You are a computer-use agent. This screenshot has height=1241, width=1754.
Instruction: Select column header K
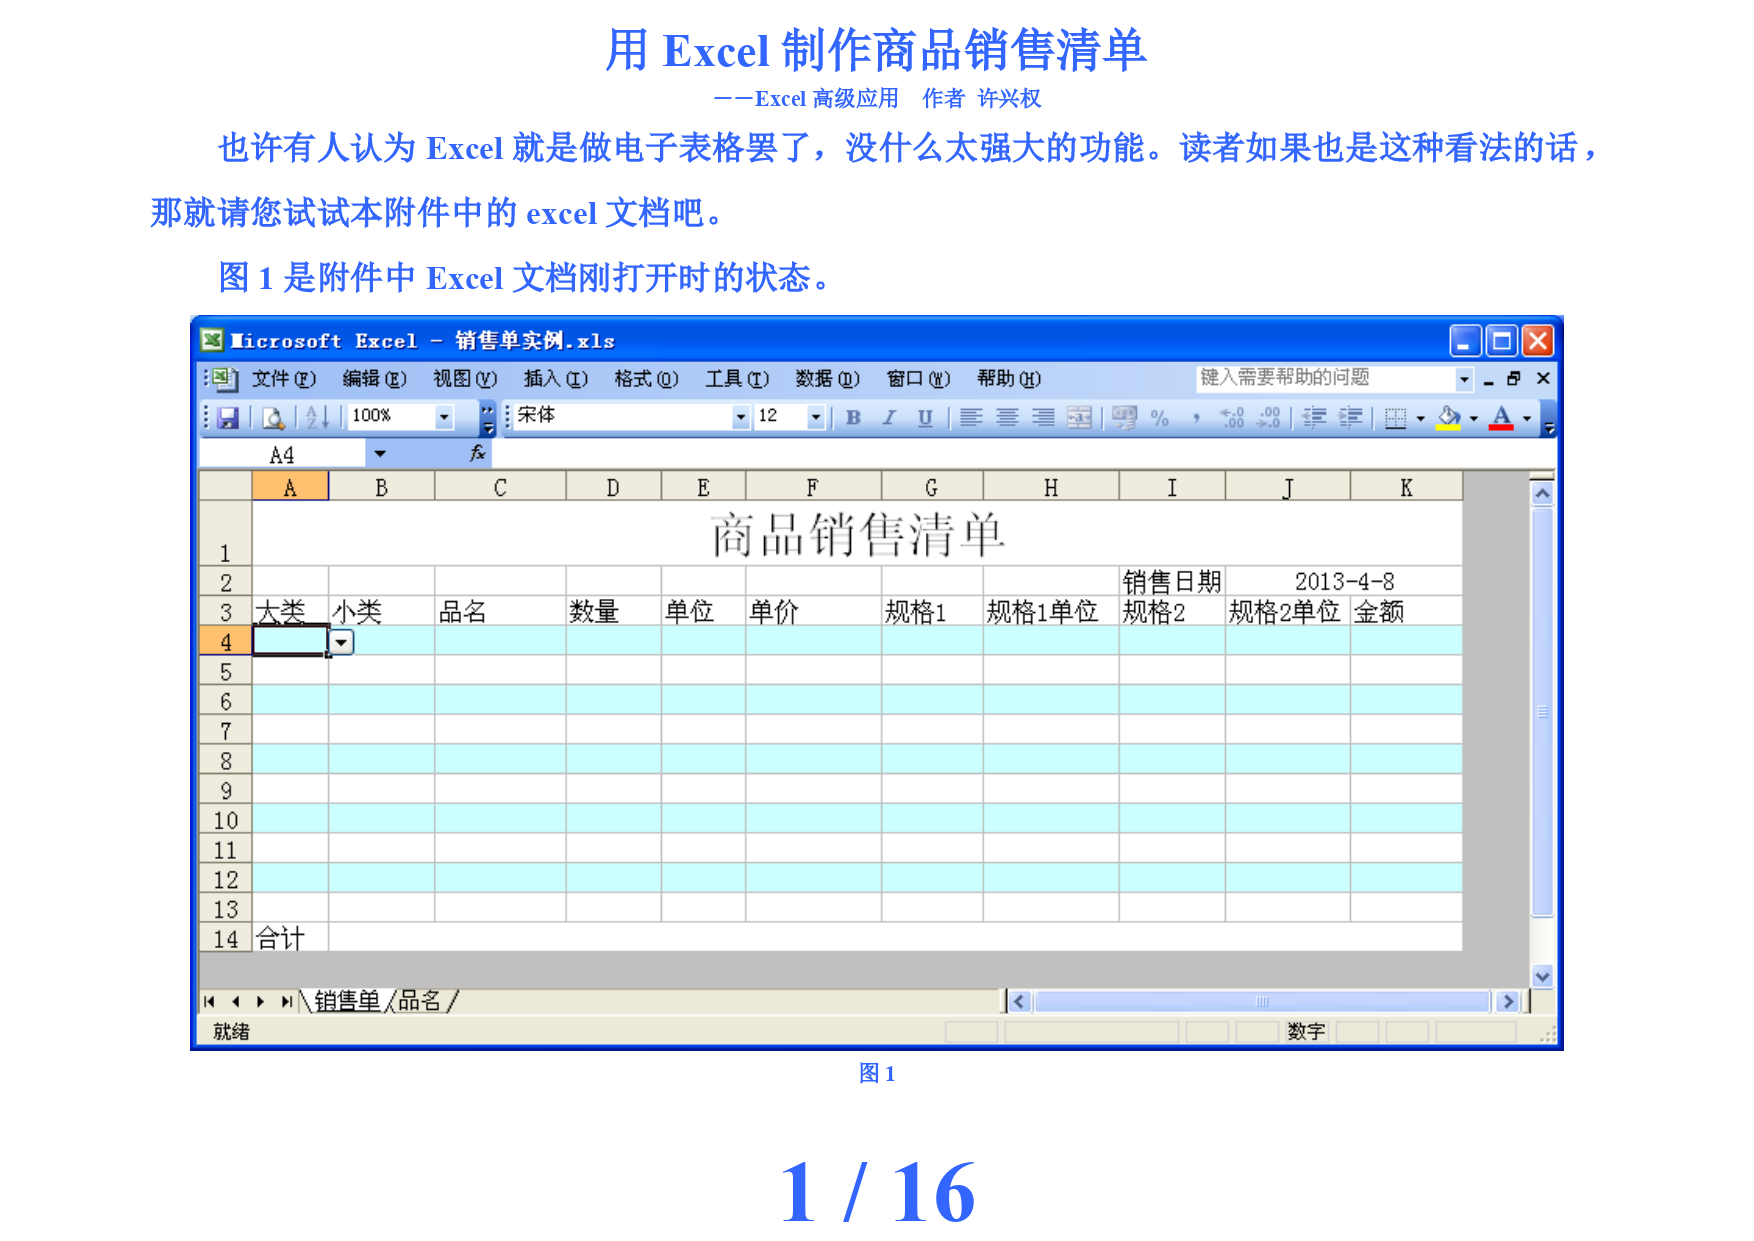pos(1406,487)
